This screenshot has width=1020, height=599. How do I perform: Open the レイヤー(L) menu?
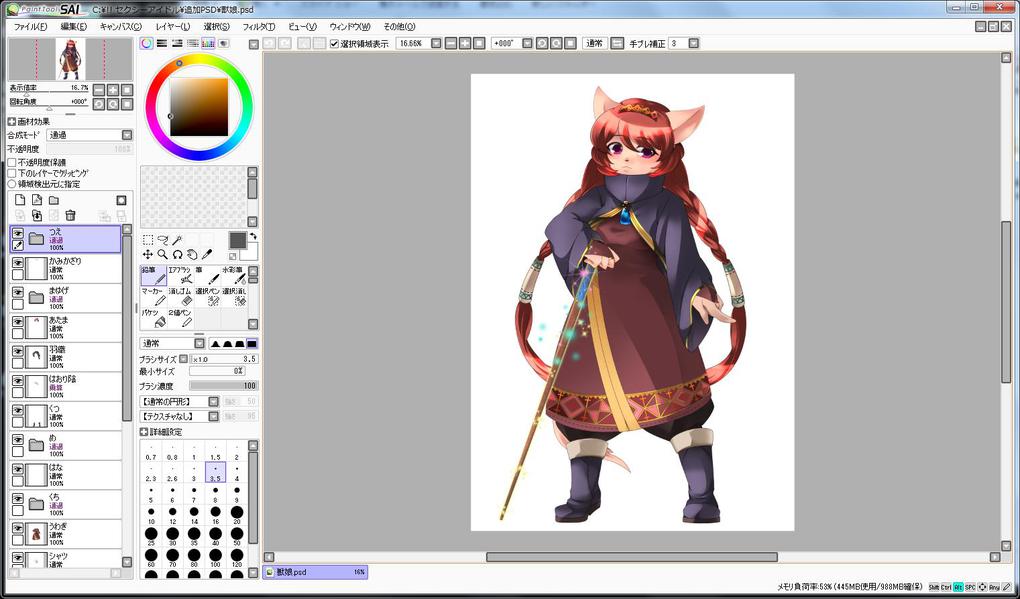172,27
